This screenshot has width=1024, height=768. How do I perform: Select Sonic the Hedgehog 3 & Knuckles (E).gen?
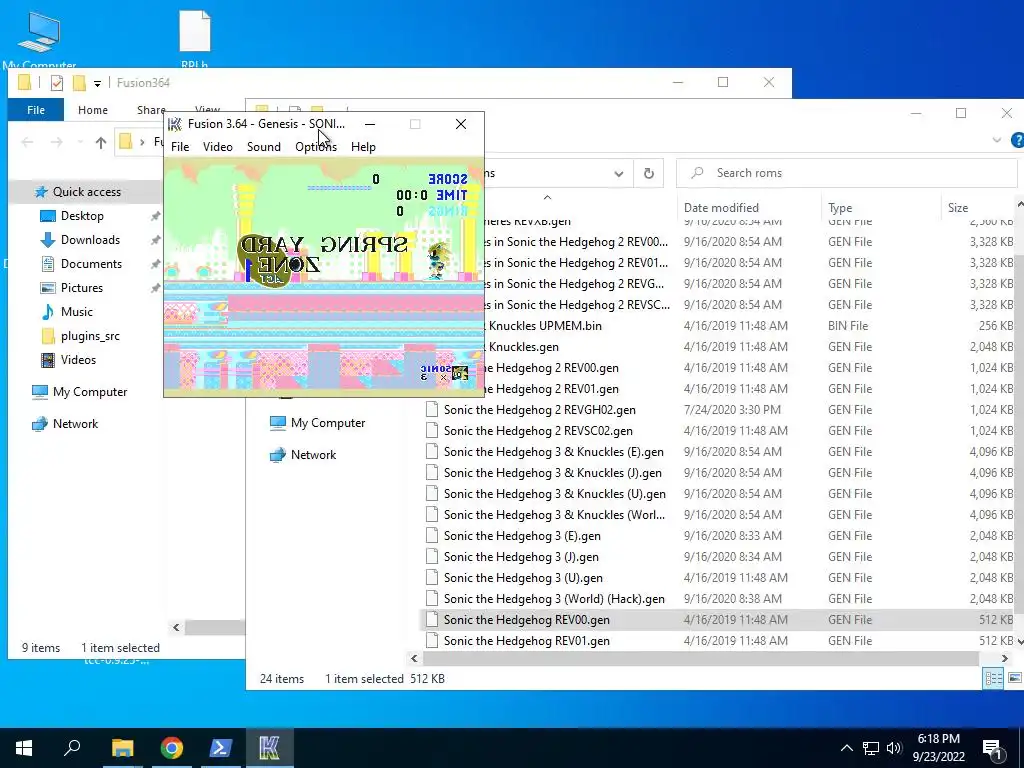pyautogui.click(x=553, y=452)
